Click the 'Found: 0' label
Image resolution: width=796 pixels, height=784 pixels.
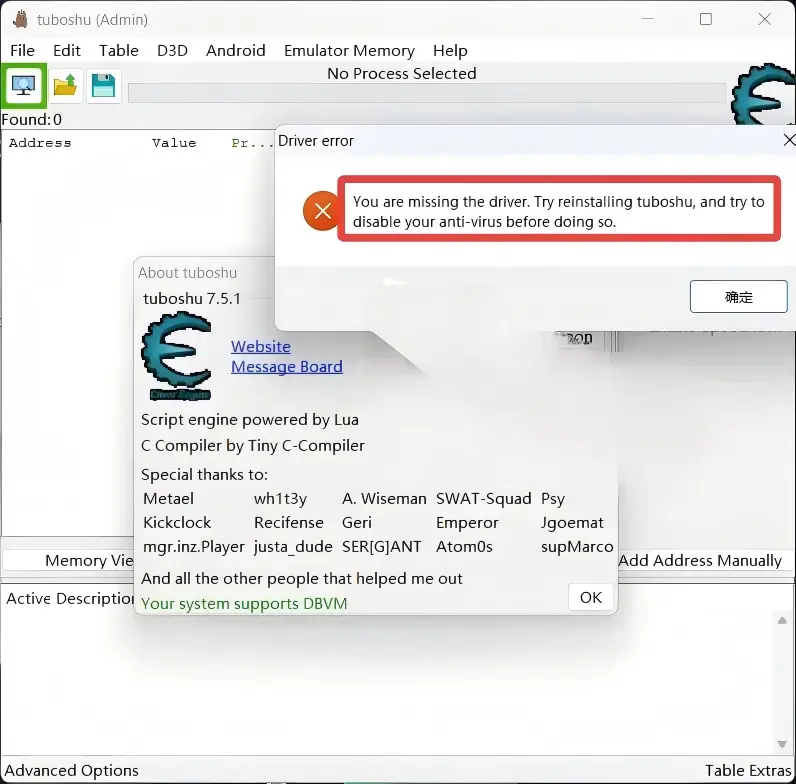[x=31, y=119]
